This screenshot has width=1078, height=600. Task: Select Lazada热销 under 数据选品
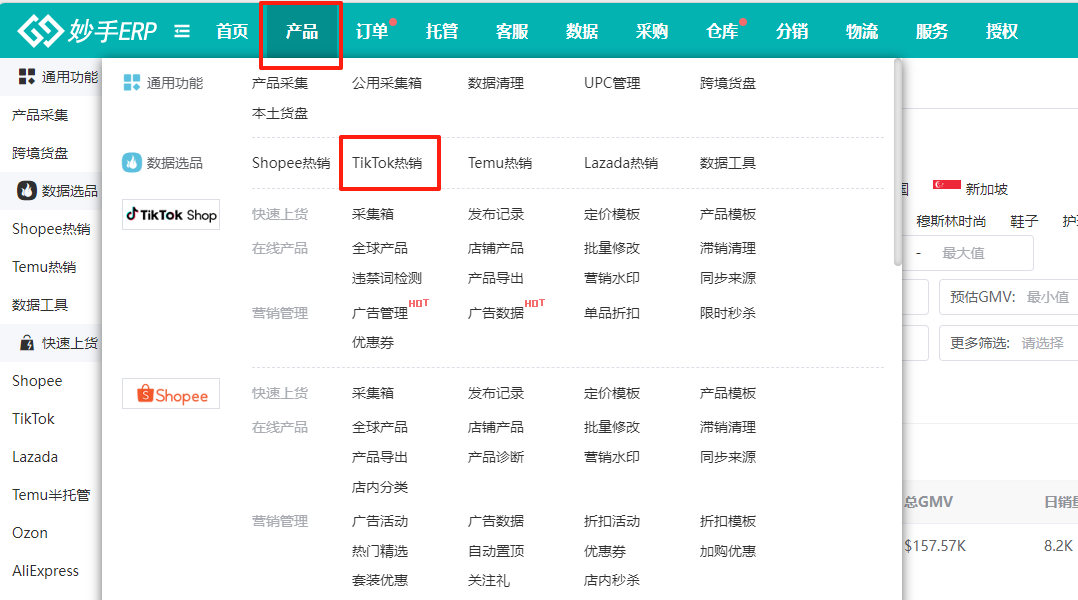tap(621, 163)
